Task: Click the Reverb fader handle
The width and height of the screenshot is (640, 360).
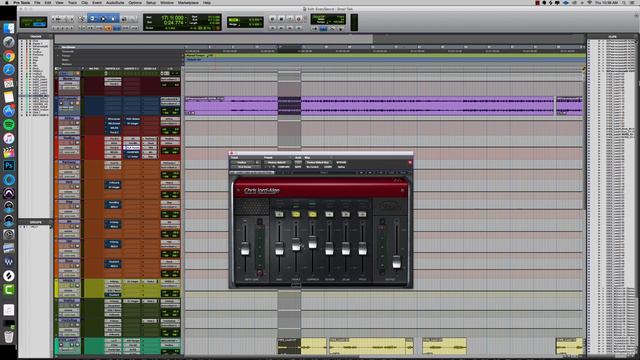Action: tap(329, 249)
